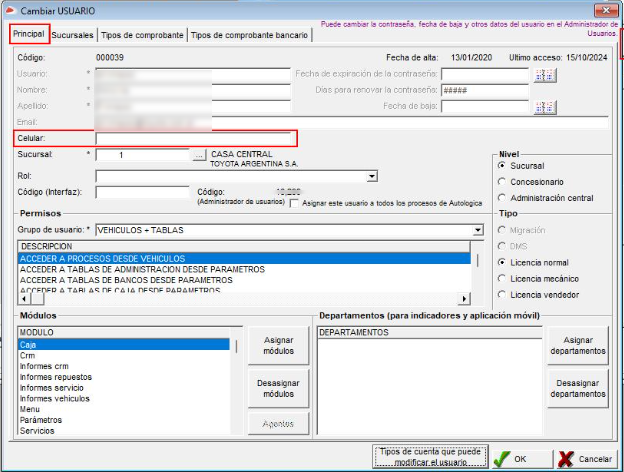Click the Asignar módulos button
Viewport: 624px width, 472px height.
[279, 345]
